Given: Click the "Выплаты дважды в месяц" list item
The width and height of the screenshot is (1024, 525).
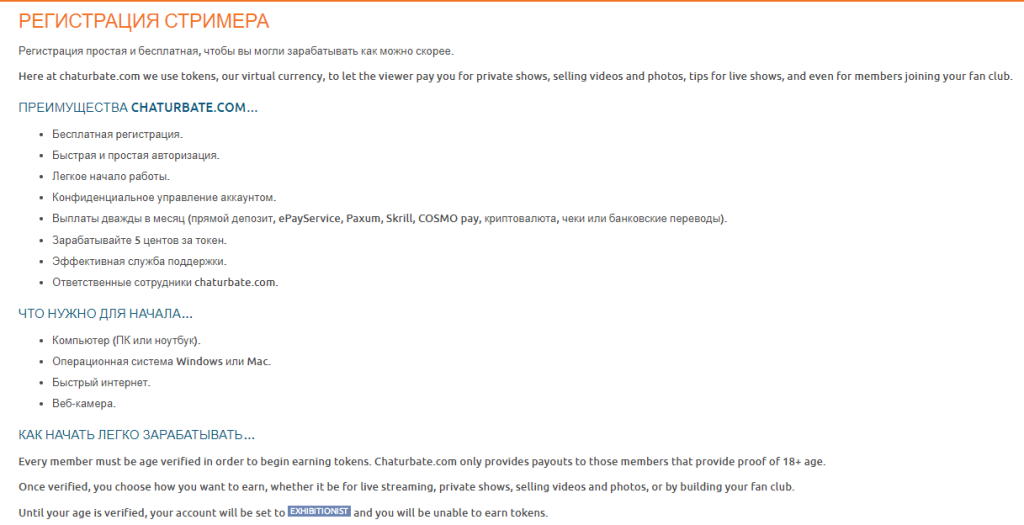Looking at the screenshot, I should click(x=390, y=218).
